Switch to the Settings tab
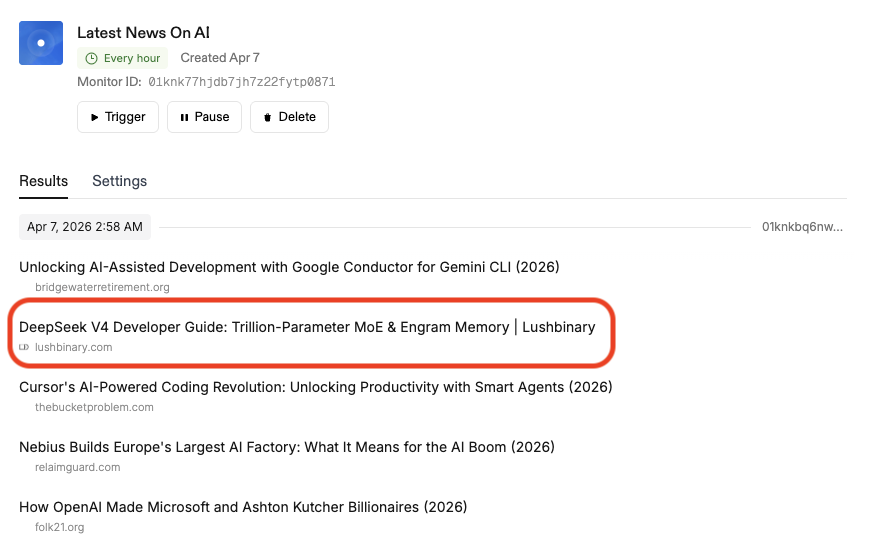The image size is (874, 558). pos(119,181)
